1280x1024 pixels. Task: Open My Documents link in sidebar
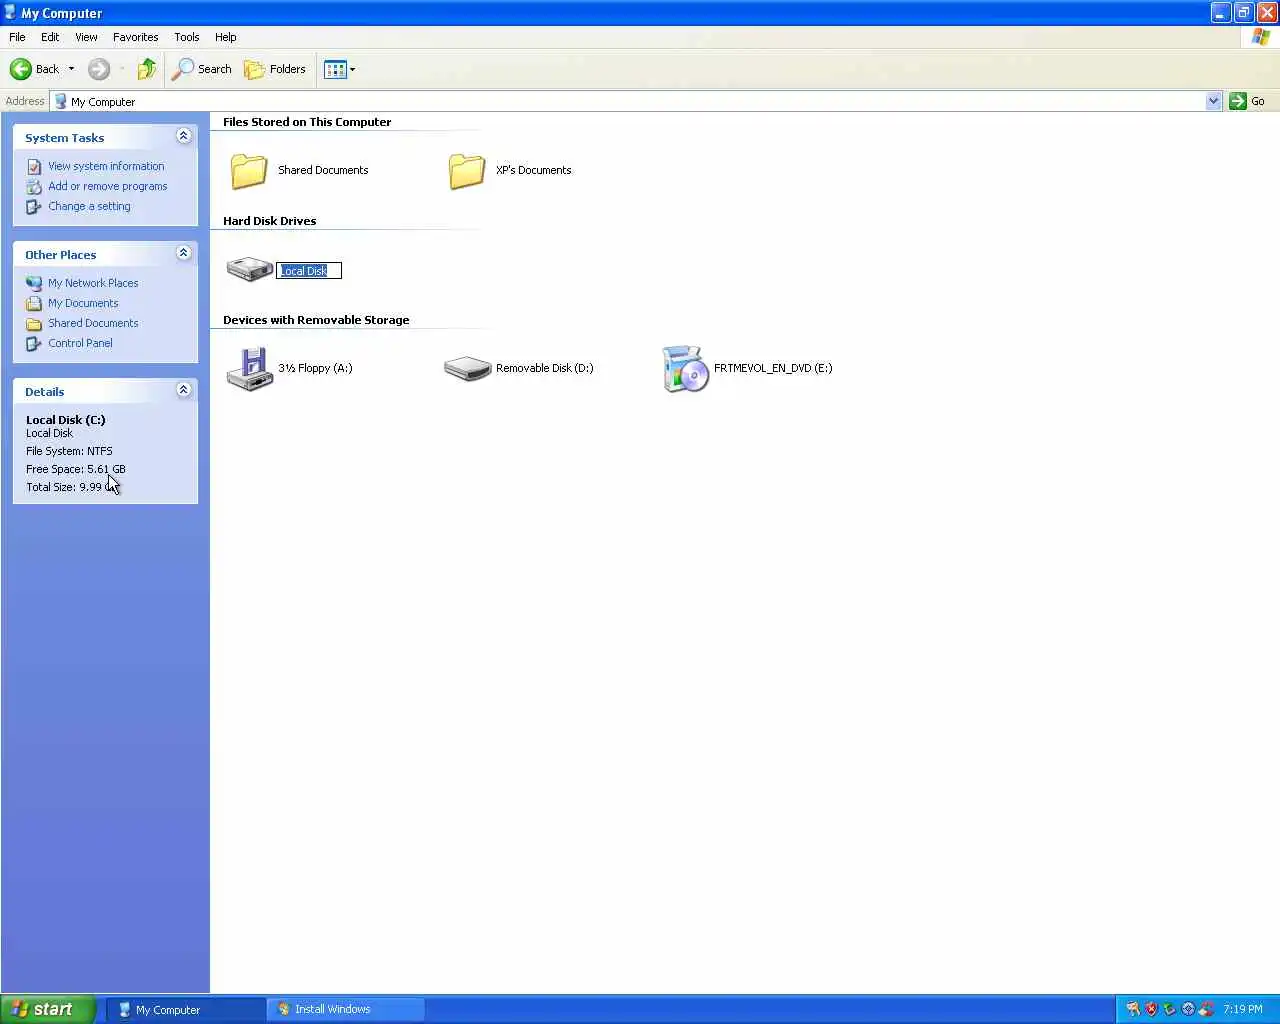(x=83, y=303)
